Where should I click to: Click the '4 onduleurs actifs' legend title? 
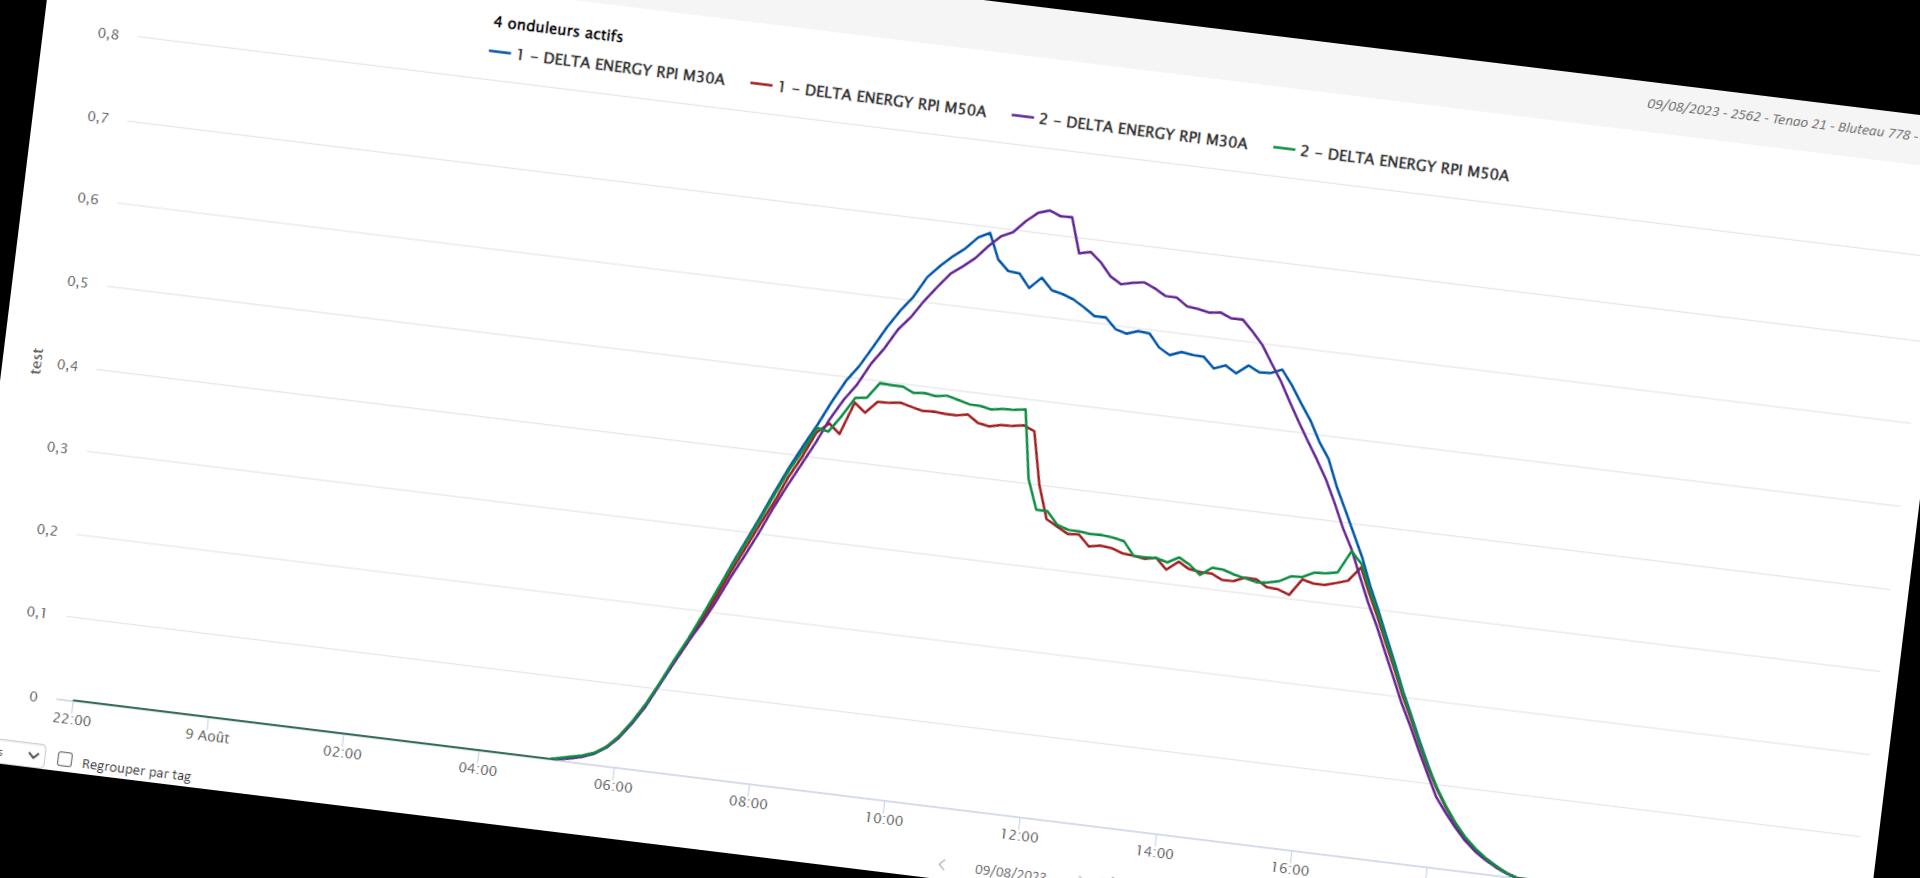(x=558, y=28)
